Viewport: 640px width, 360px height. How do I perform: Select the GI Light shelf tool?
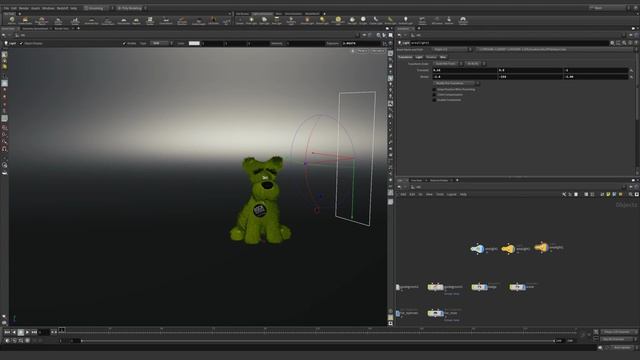363,20
